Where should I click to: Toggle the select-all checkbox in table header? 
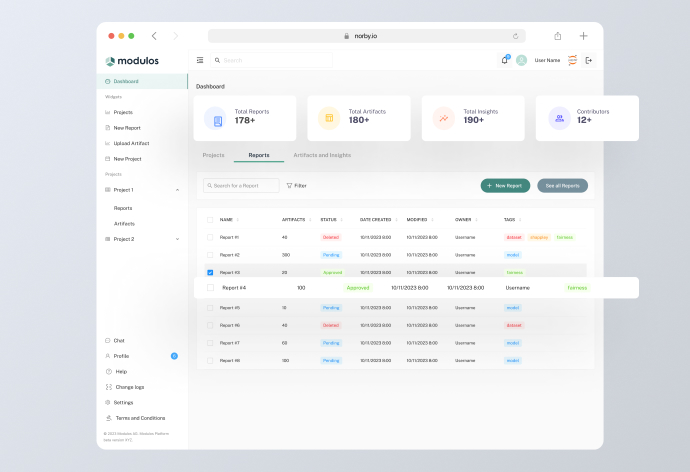210,219
